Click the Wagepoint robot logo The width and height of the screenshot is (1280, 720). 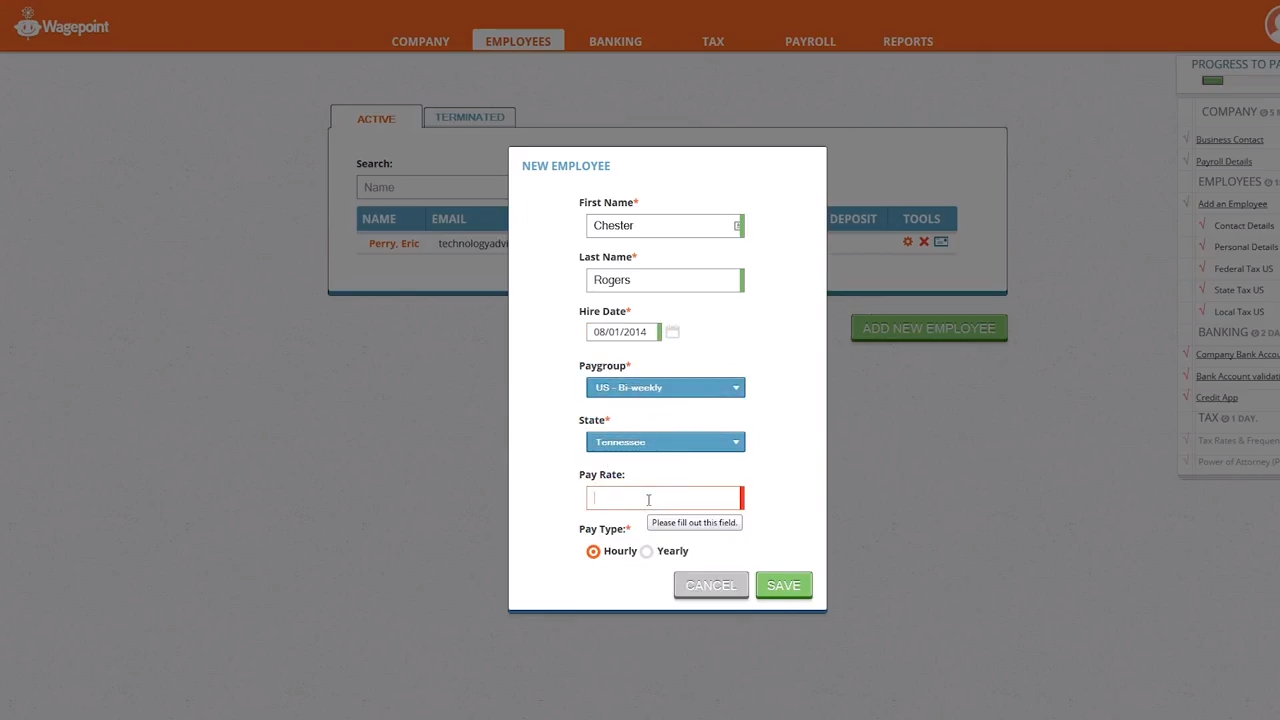coord(27,25)
